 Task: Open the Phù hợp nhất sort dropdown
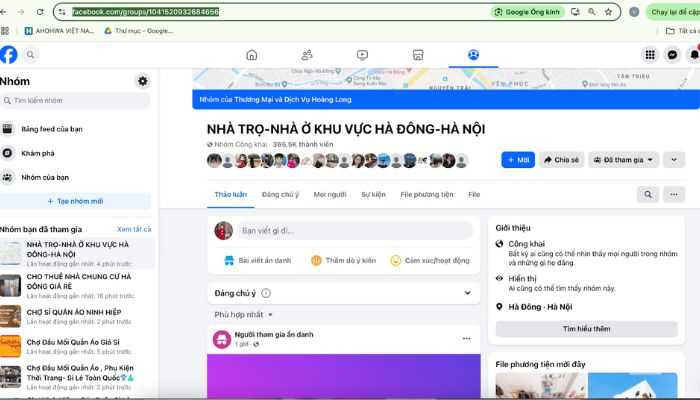(243, 315)
